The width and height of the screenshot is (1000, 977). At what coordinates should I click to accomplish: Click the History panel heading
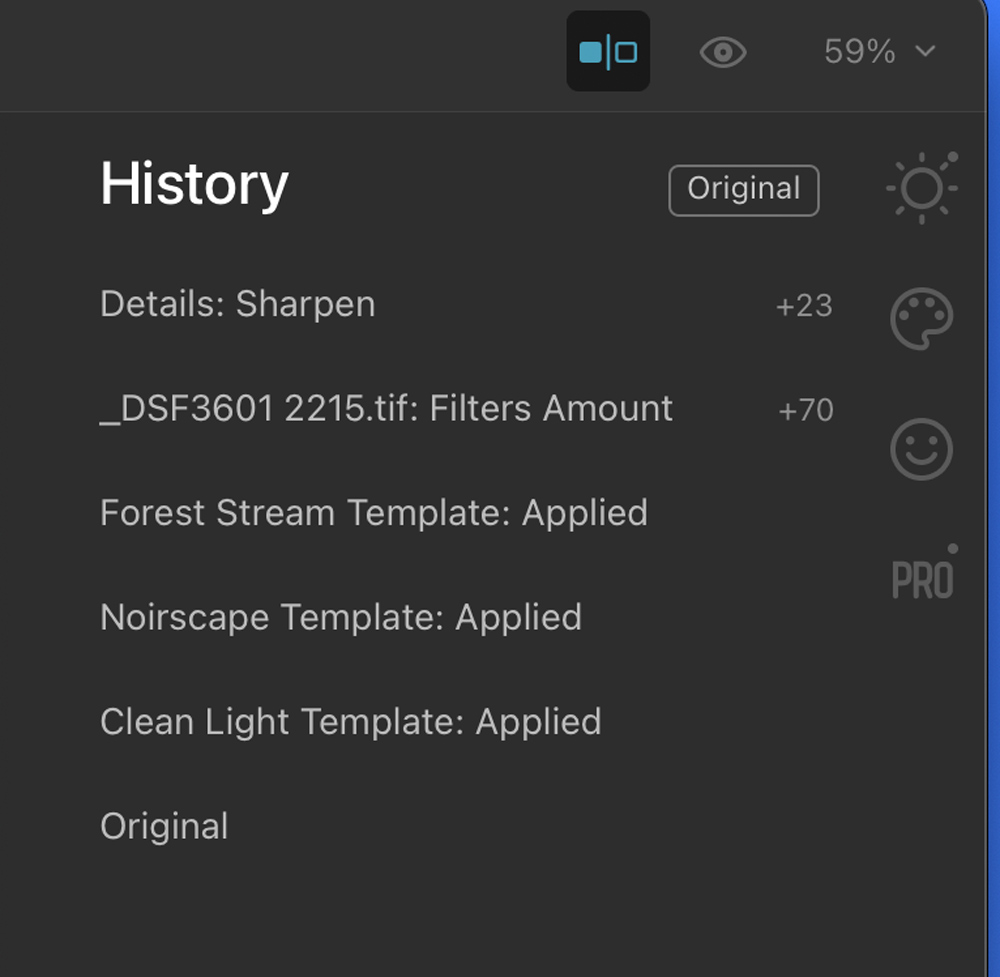tap(194, 185)
